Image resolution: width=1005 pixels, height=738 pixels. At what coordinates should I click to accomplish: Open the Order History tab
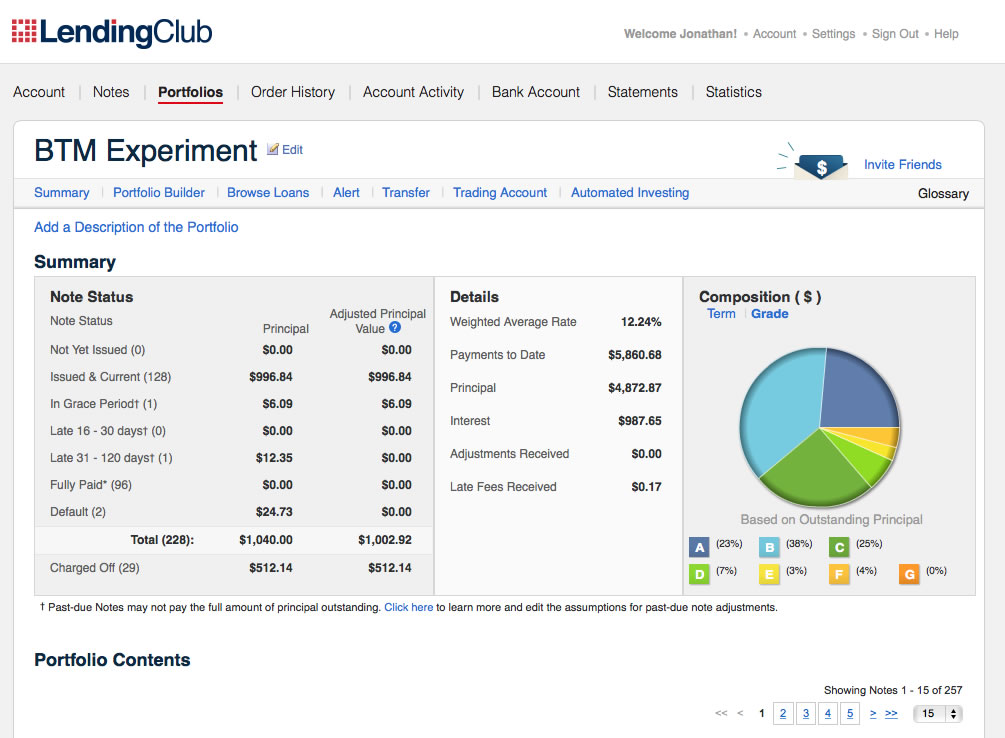click(293, 92)
